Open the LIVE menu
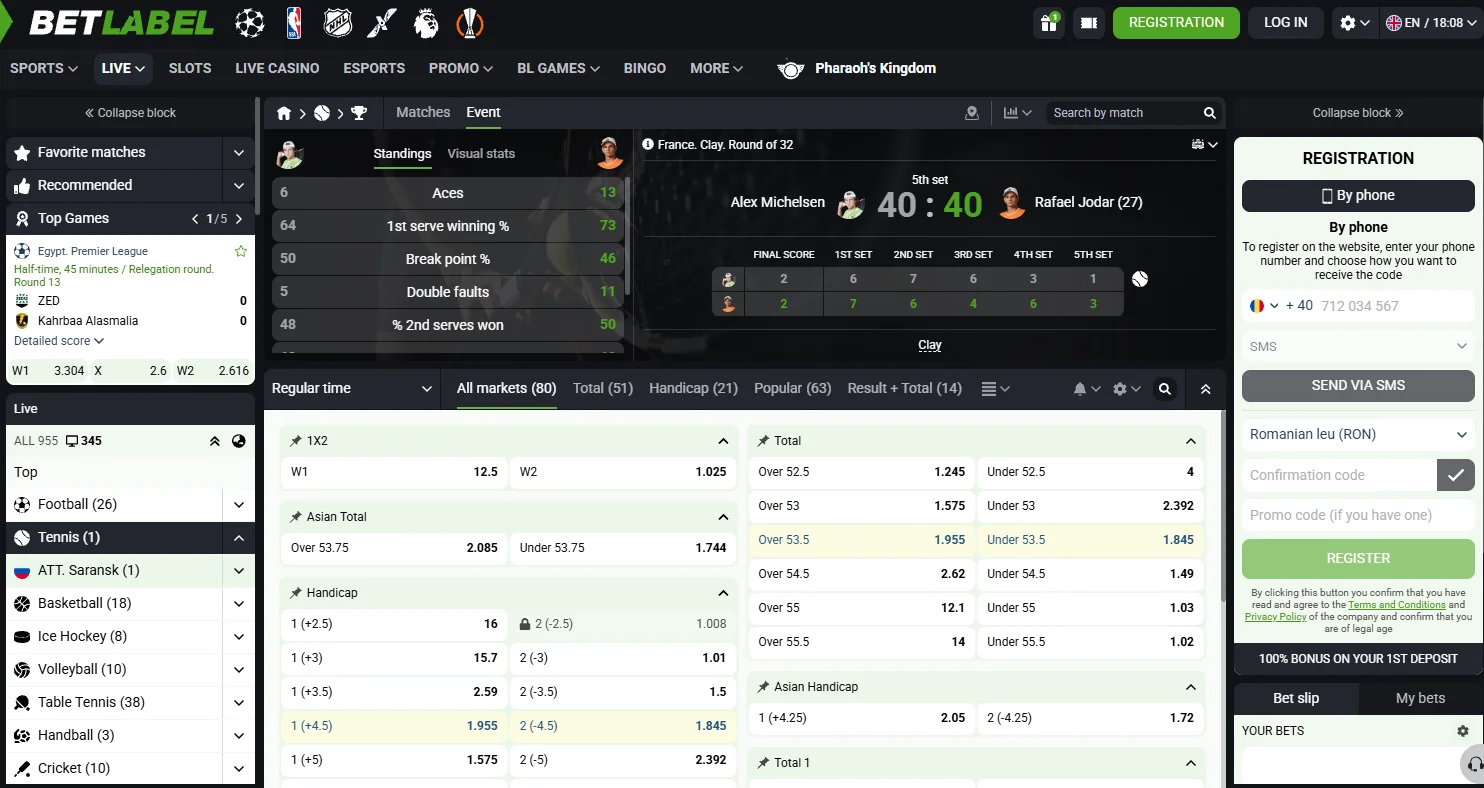Image resolution: width=1484 pixels, height=788 pixels. (124, 68)
